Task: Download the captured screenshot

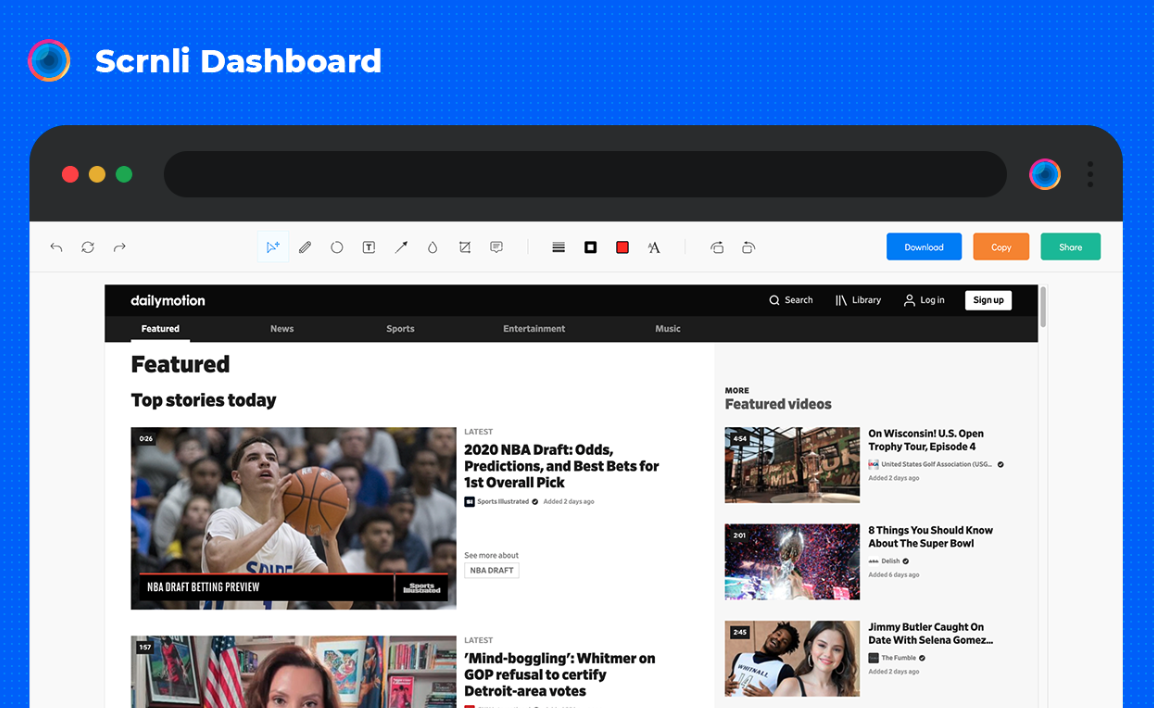Action: click(x=924, y=247)
